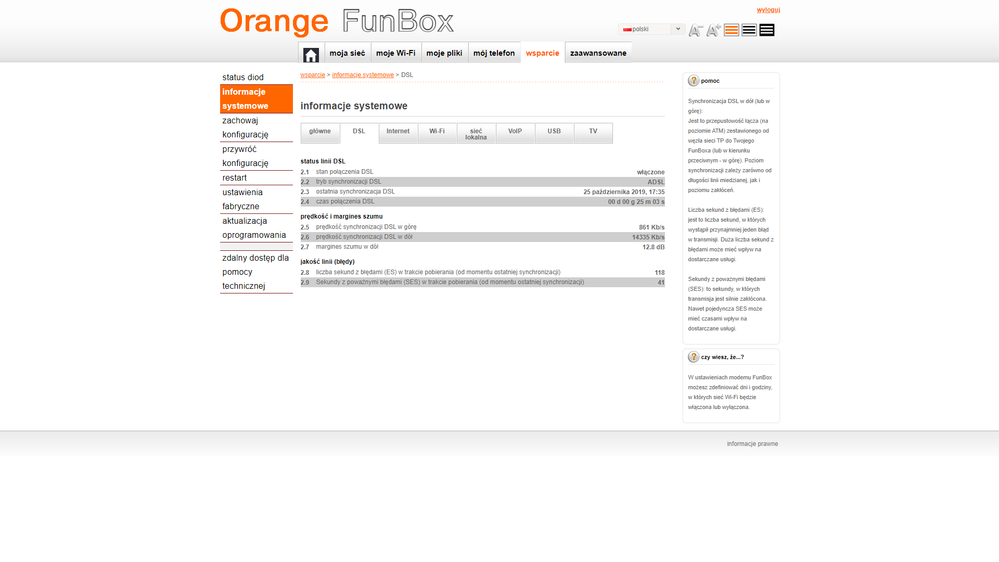Screen dimensions: 999x562
Task: Switch to the Wi-Fi info tab
Action: click(436, 133)
